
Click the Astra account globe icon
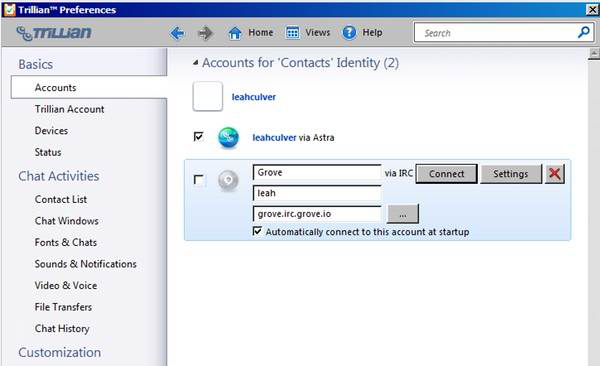(228, 138)
